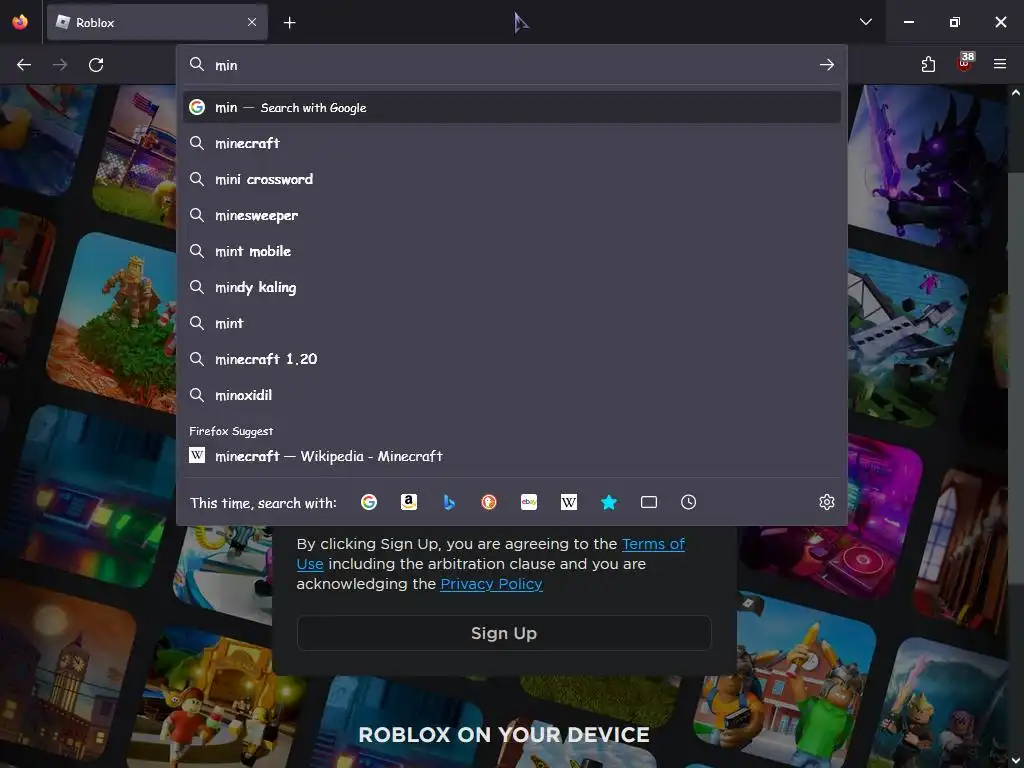Choose the 'mini crossword' suggestion
This screenshot has height=768, width=1024.
click(512, 179)
